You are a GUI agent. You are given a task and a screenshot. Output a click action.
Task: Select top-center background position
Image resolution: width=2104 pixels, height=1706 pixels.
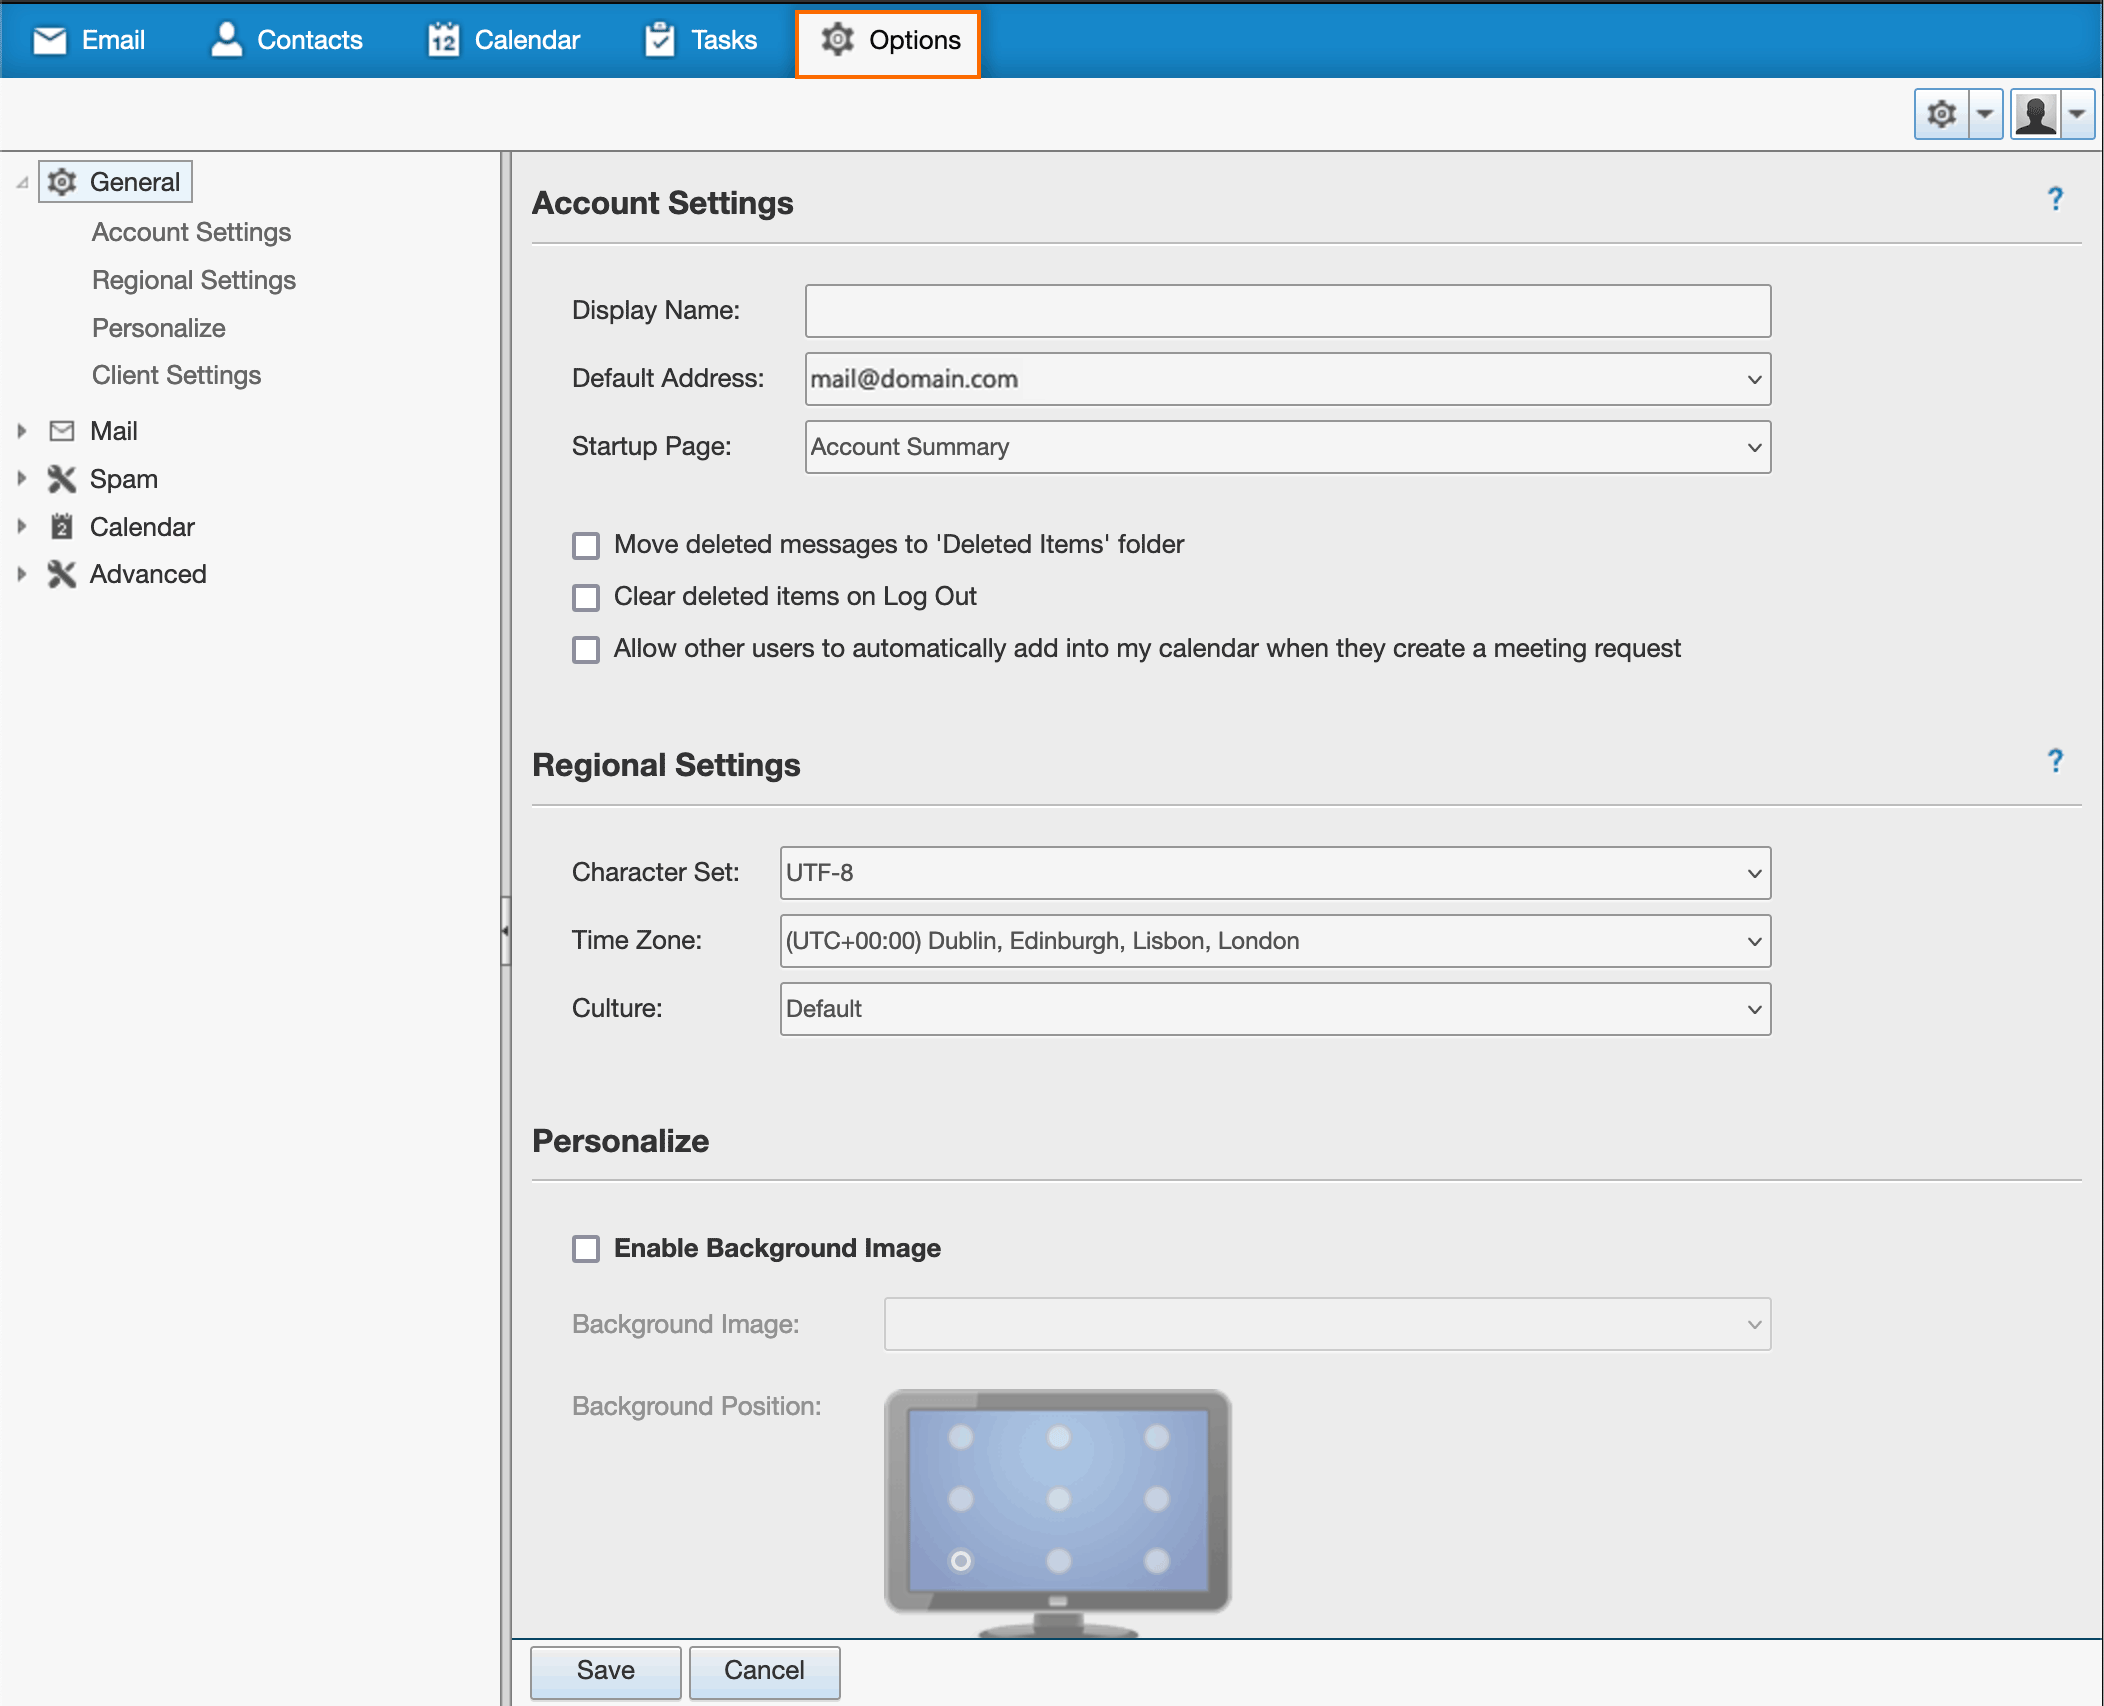coord(1059,1437)
